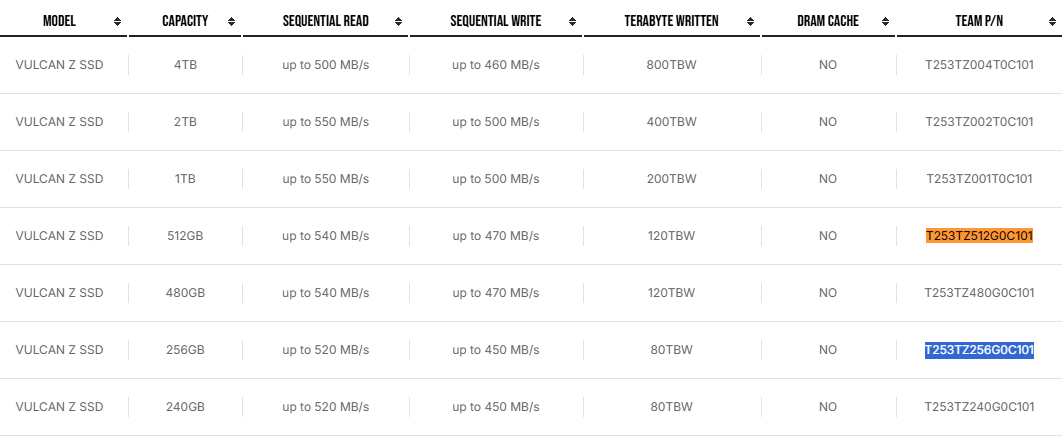Click part number T253TZ240G0C101
The width and height of the screenshot is (1062, 438).
click(979, 407)
